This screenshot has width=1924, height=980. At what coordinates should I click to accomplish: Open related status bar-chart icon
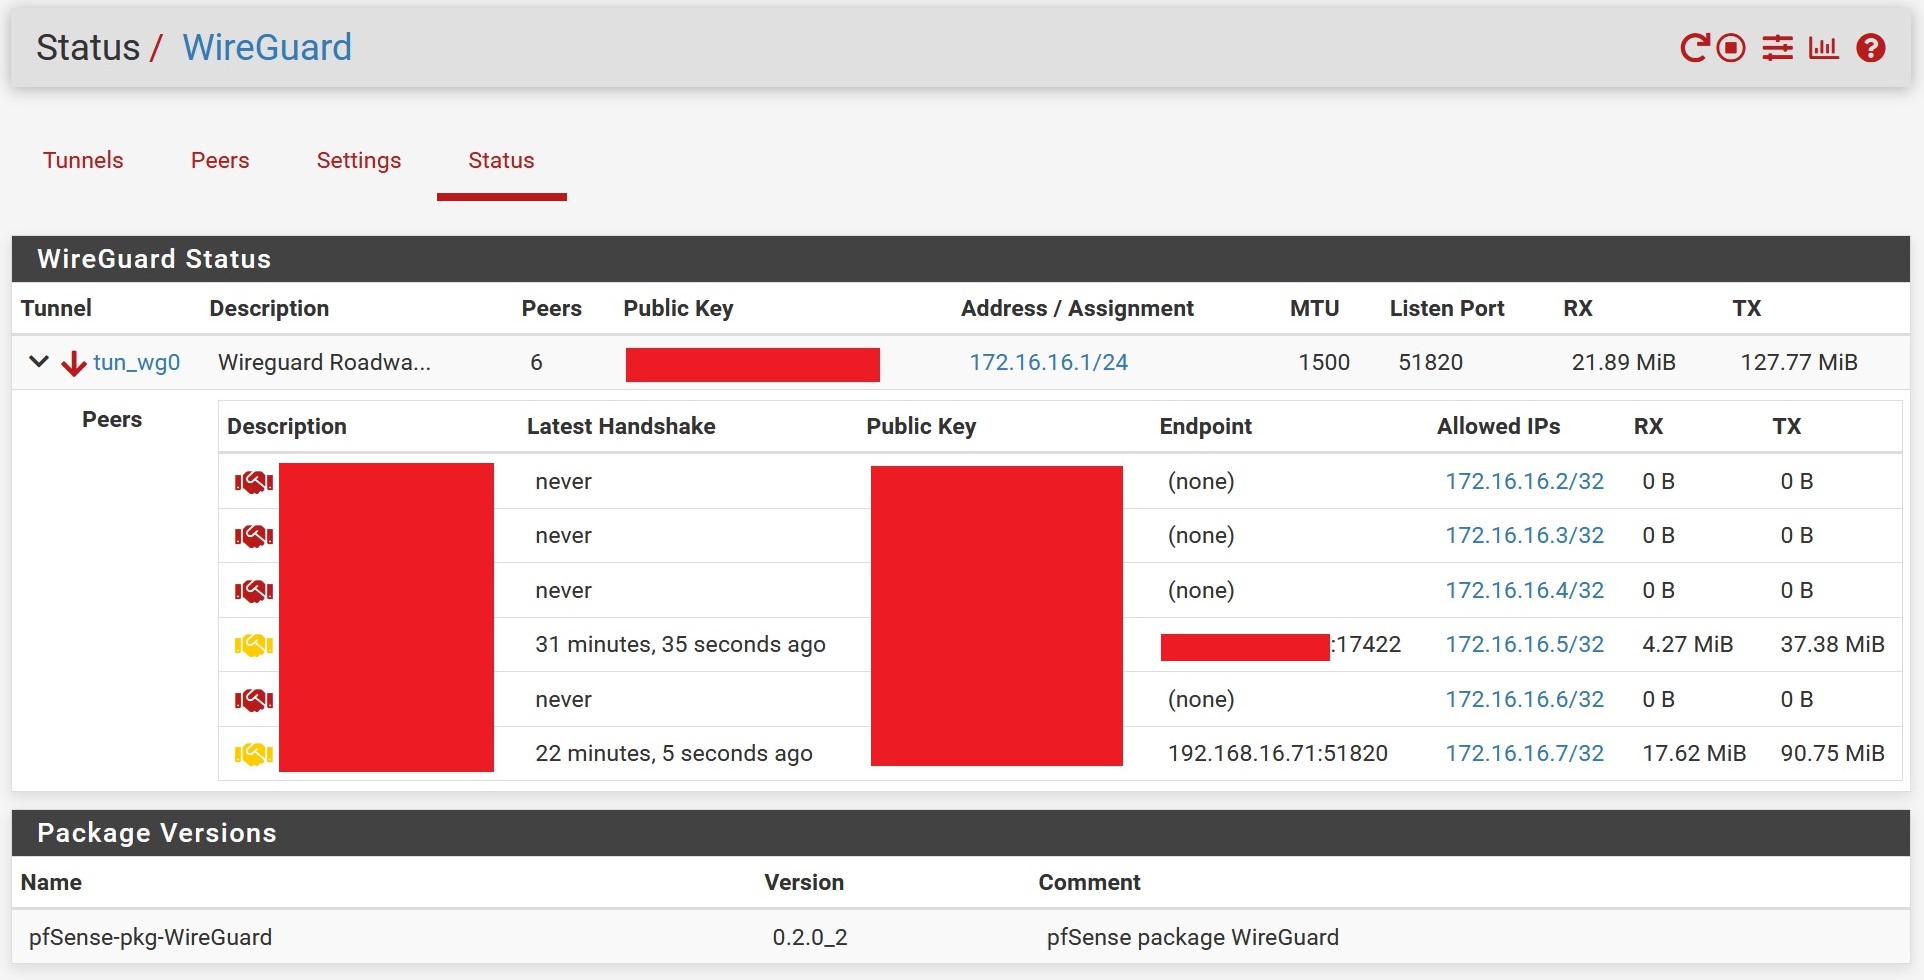point(1823,48)
